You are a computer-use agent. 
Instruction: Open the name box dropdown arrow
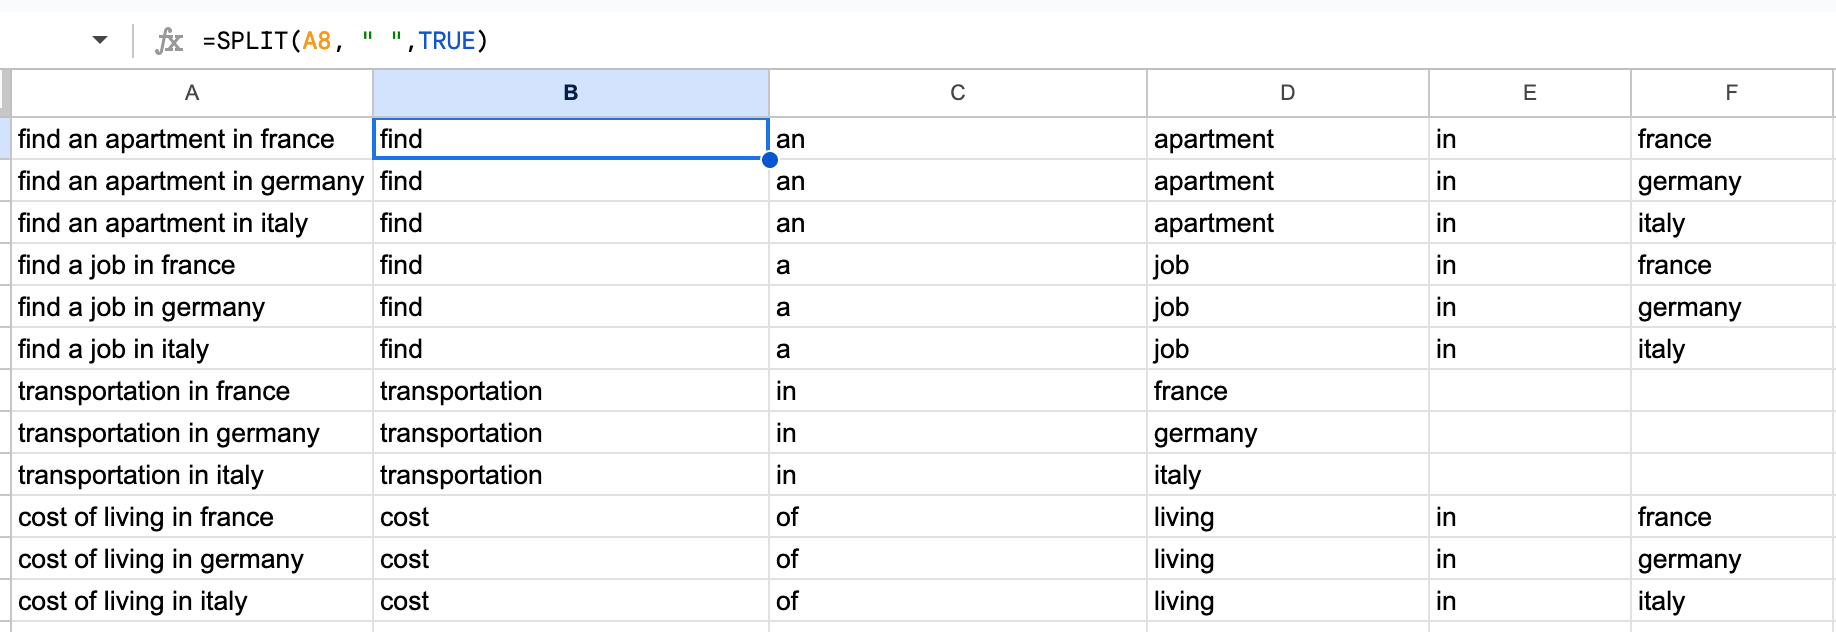(x=99, y=38)
